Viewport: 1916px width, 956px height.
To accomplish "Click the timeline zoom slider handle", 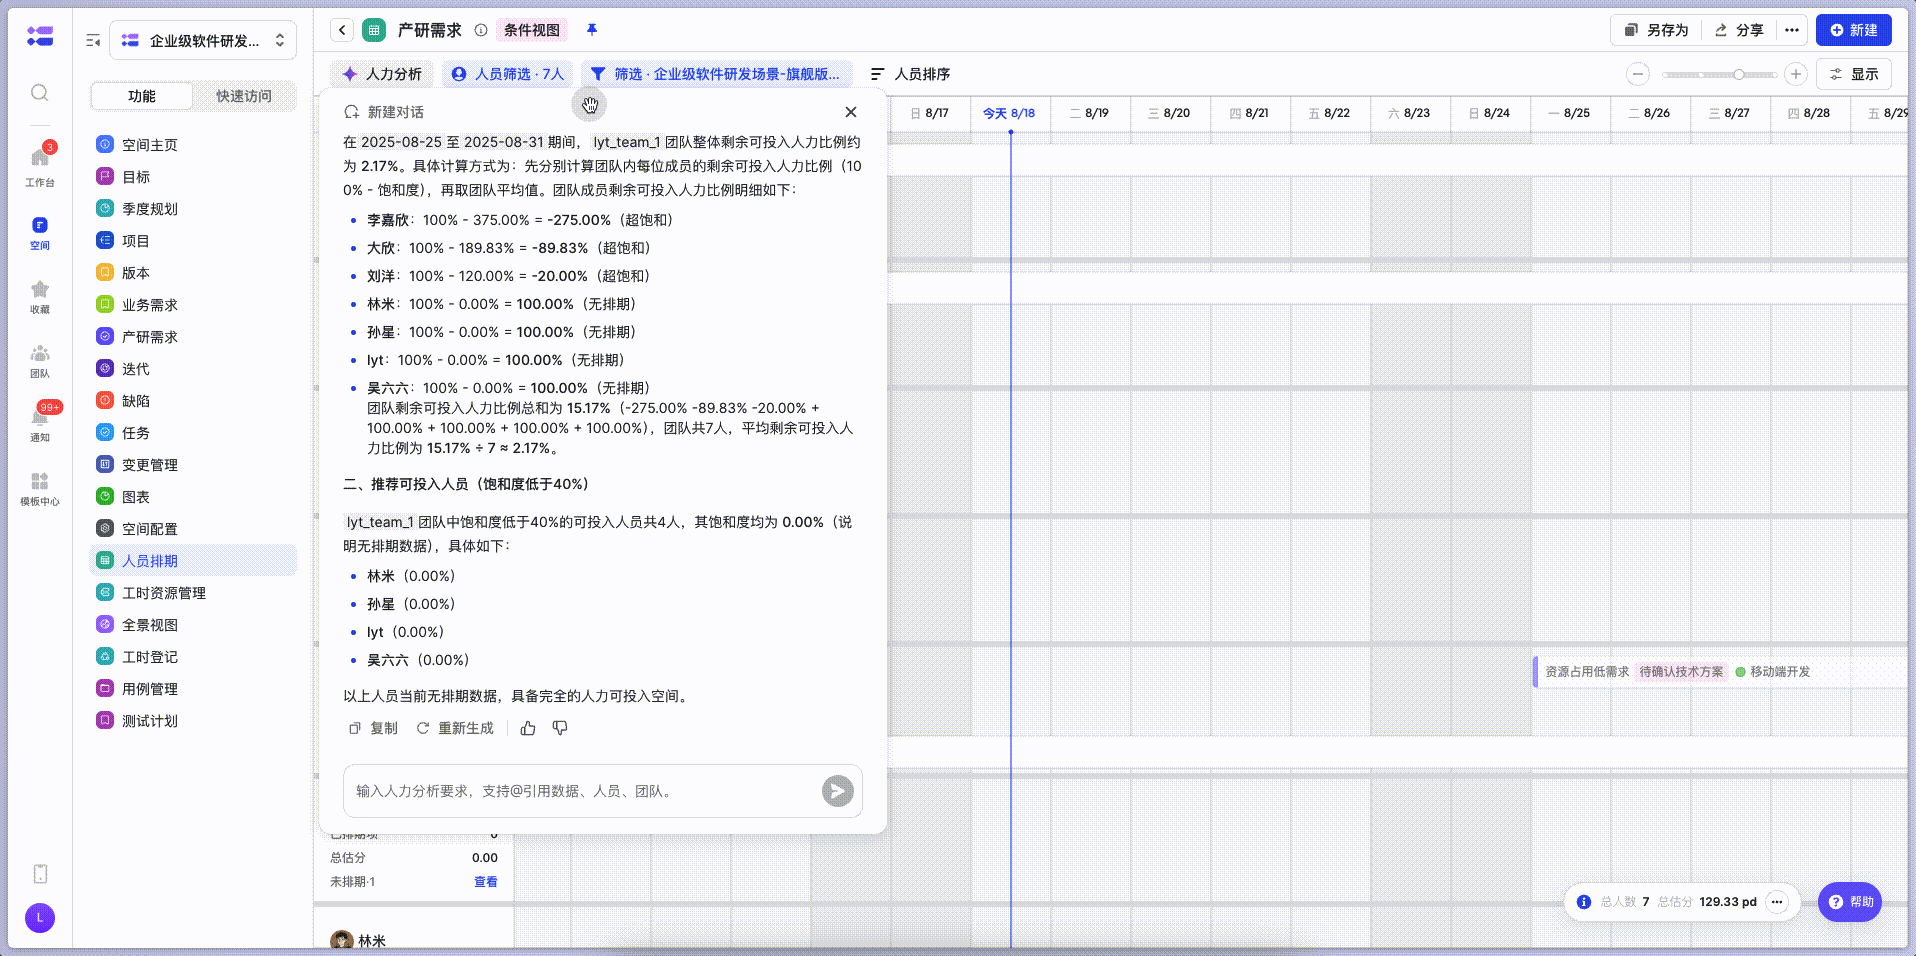I will pos(1739,74).
